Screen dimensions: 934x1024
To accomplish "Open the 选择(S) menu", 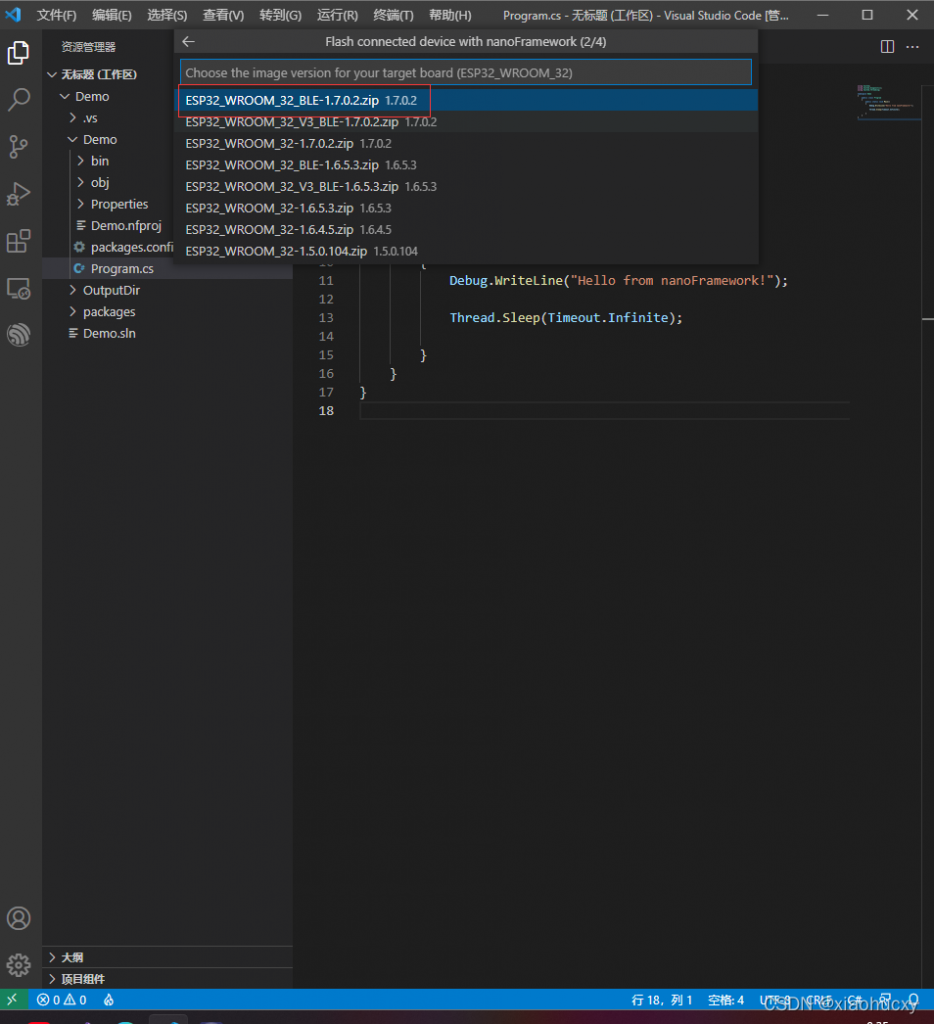I will click(167, 15).
